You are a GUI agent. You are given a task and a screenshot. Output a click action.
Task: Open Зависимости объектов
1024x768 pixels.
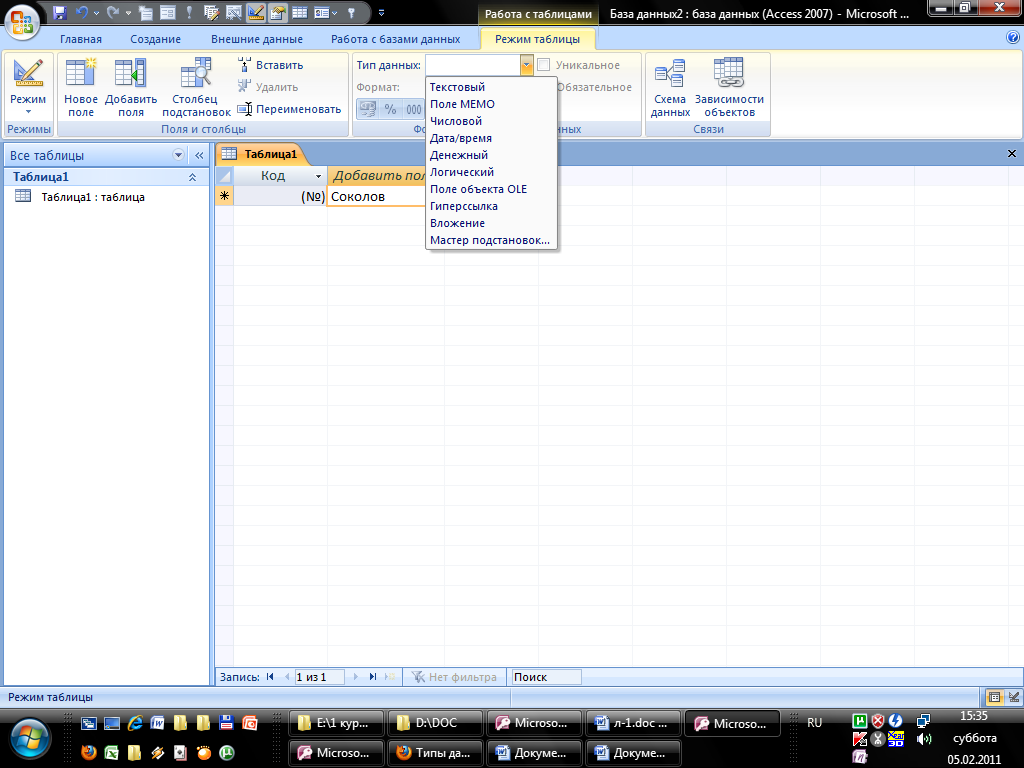tap(729, 87)
